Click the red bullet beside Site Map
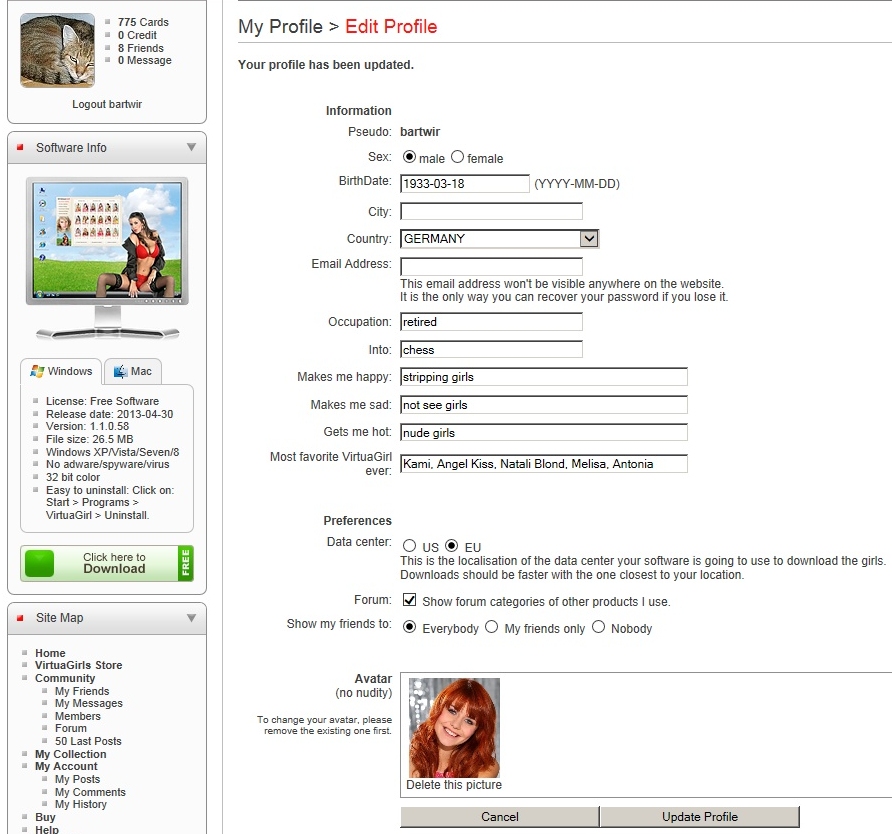Image resolution: width=892 pixels, height=834 pixels. pos(20,618)
